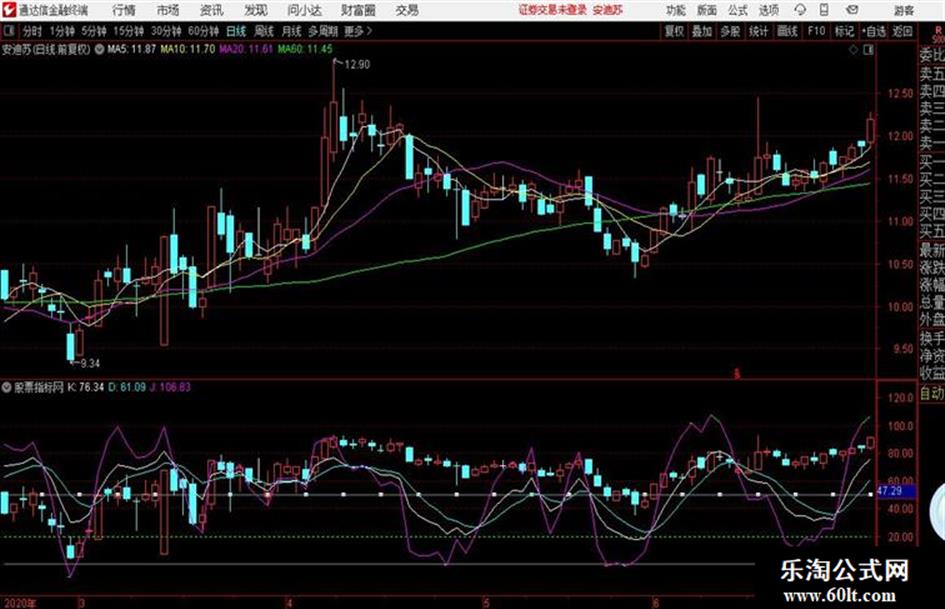This screenshot has width=945, height=609.
Task: Open the 行情 menu
Action: click(124, 10)
